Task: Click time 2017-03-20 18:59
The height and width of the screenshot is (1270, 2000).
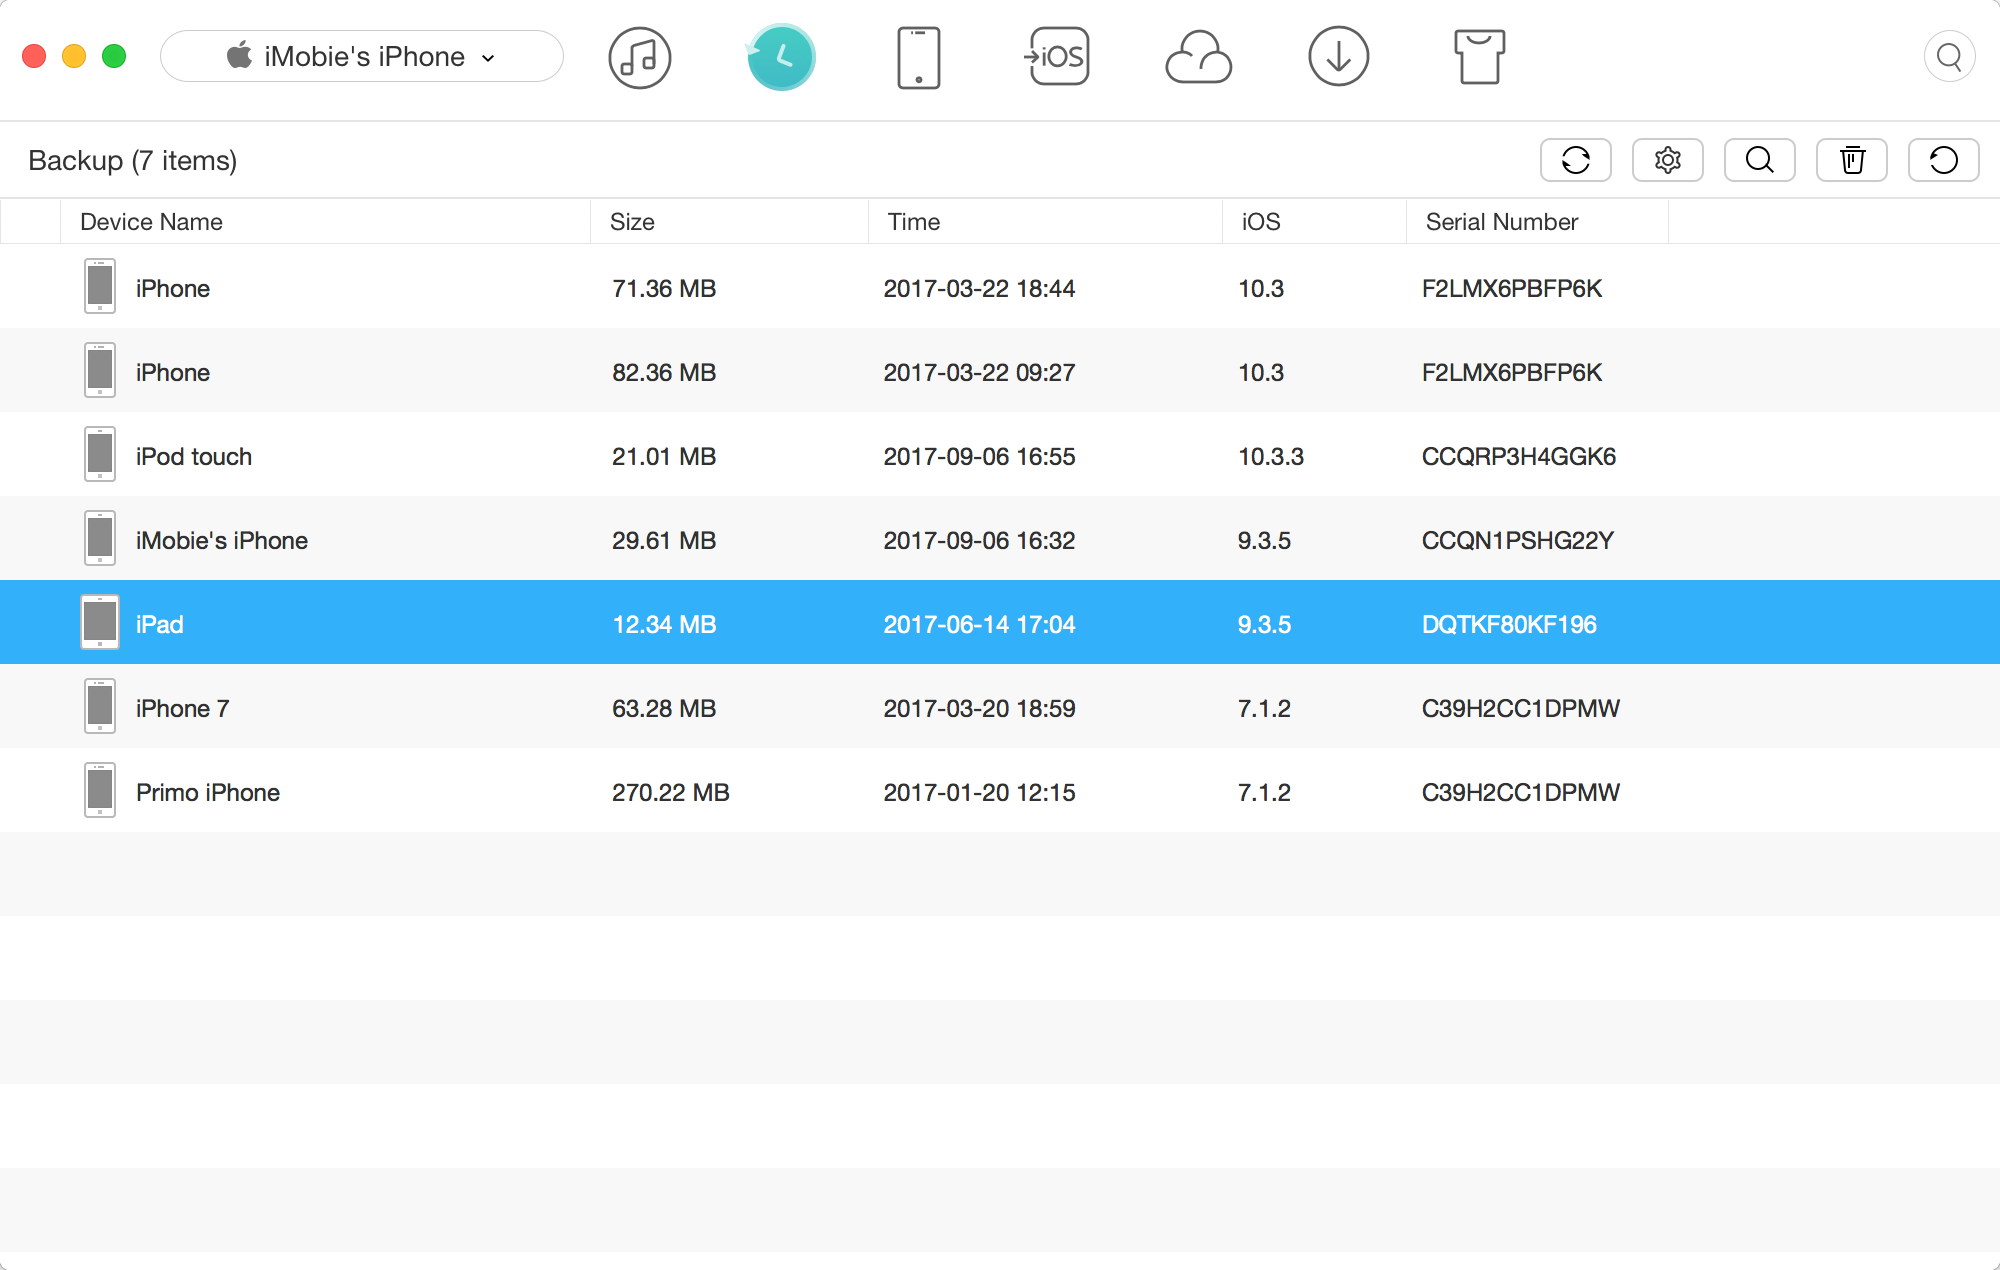Action: pyautogui.click(x=979, y=709)
